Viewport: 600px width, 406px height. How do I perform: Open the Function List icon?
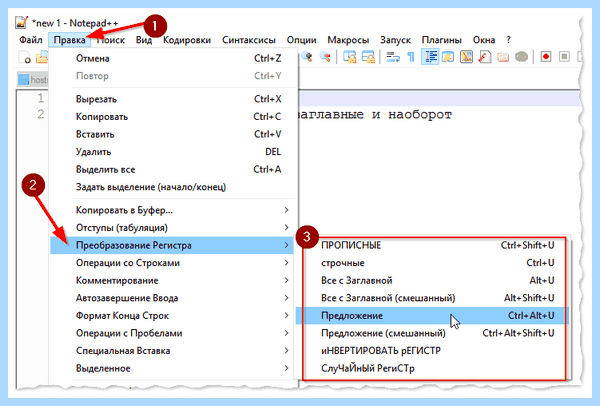(x=484, y=57)
